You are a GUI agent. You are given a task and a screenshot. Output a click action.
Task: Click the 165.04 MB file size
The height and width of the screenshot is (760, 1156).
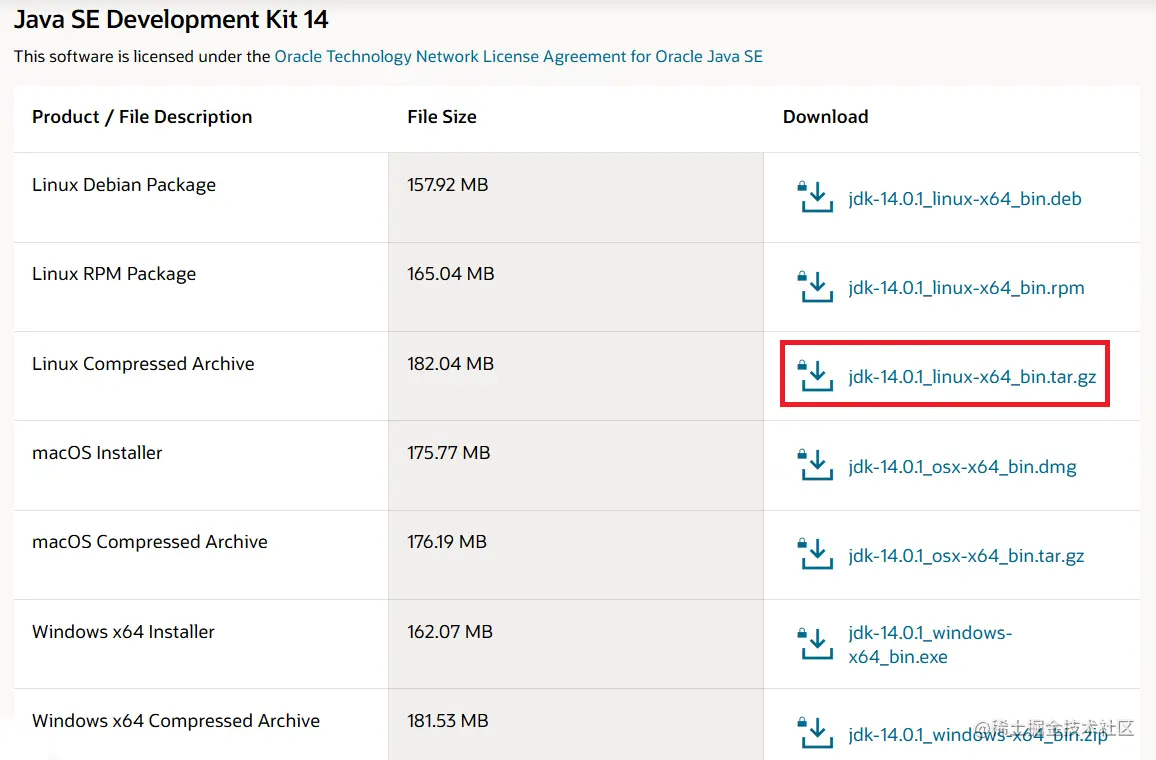coord(450,274)
